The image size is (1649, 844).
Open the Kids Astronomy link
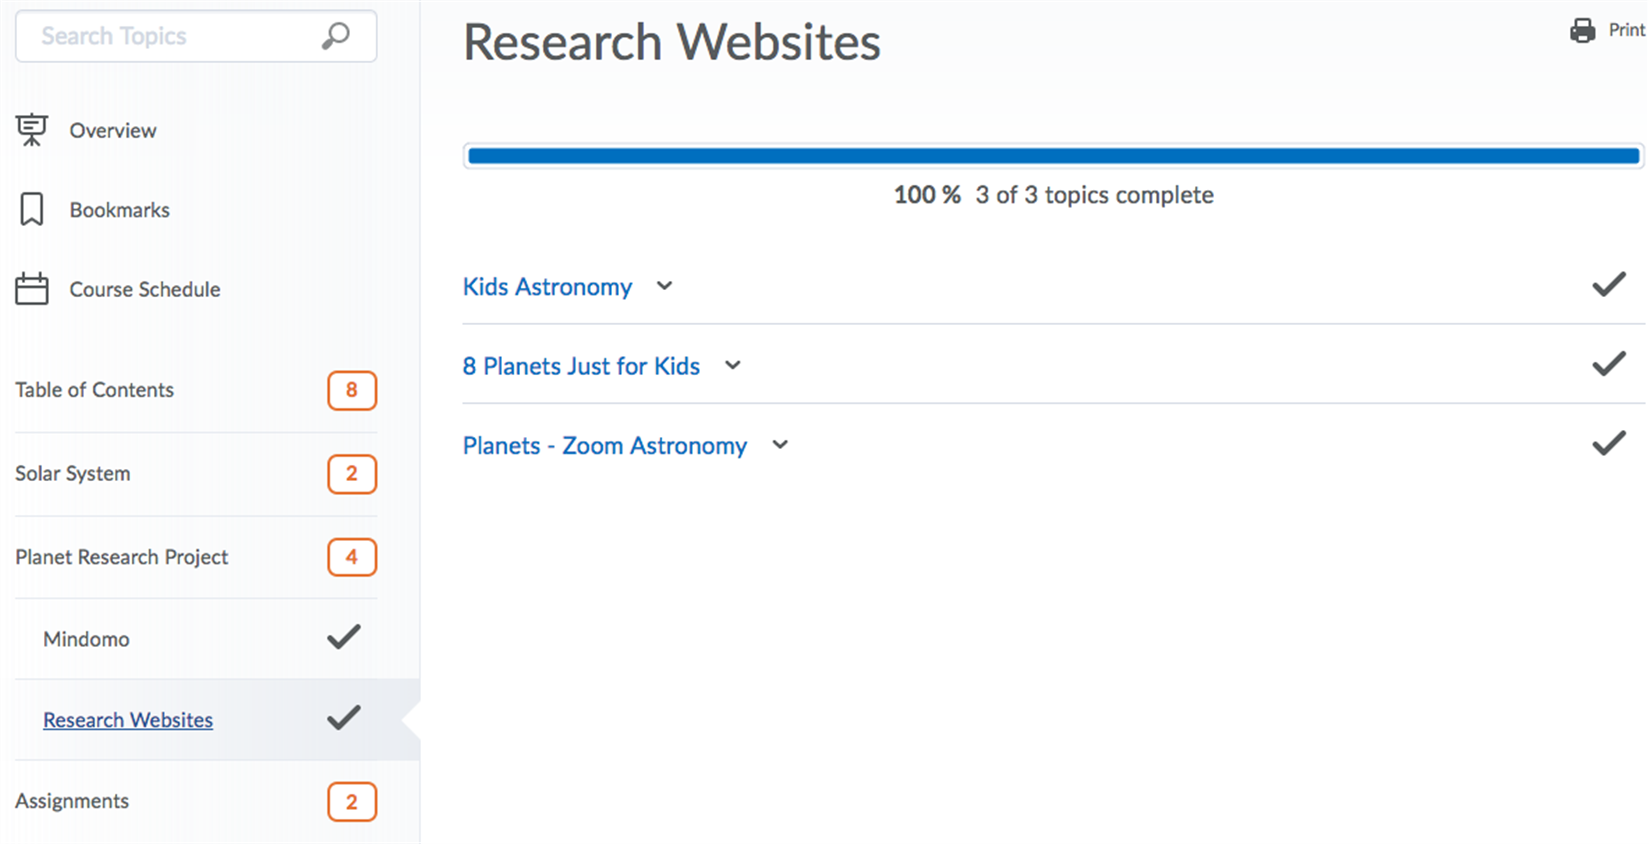(548, 287)
